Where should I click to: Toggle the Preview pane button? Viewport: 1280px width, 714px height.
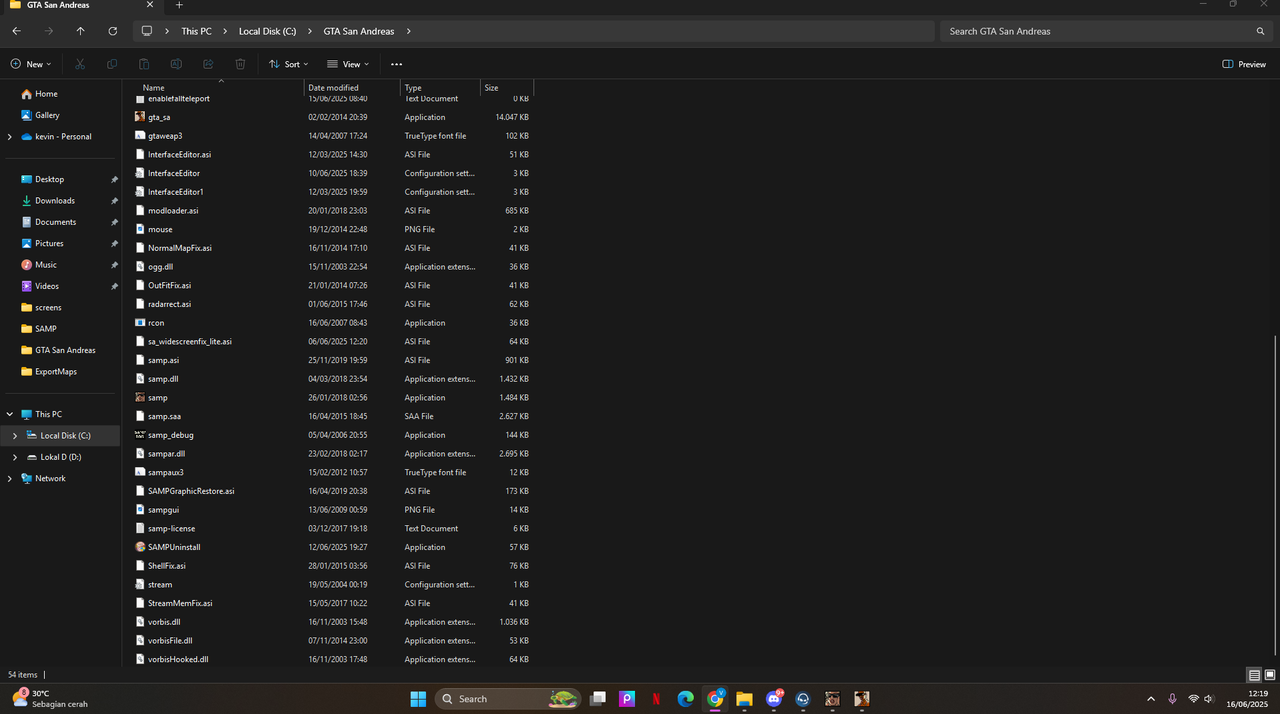tap(1244, 64)
